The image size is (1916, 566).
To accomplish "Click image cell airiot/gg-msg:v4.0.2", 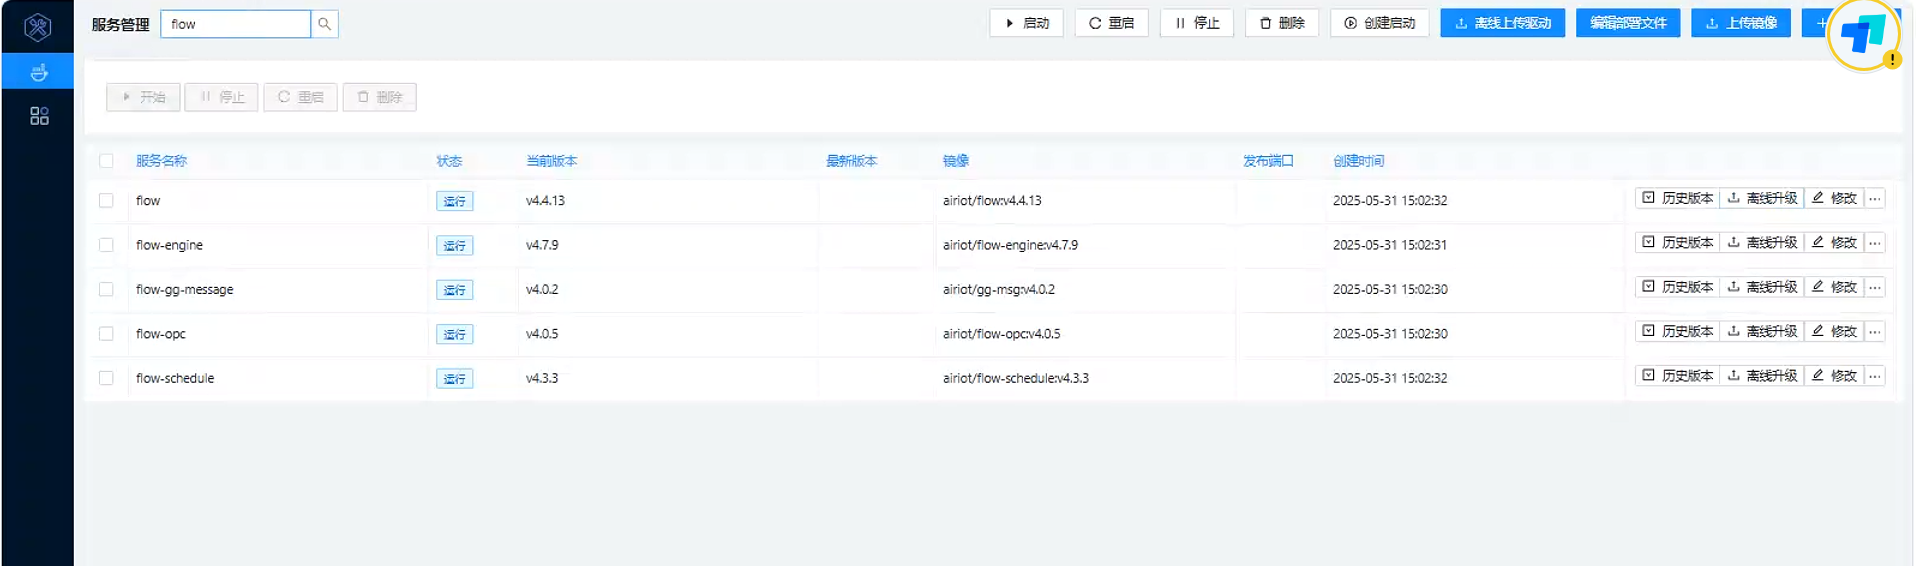I will [x=998, y=290].
